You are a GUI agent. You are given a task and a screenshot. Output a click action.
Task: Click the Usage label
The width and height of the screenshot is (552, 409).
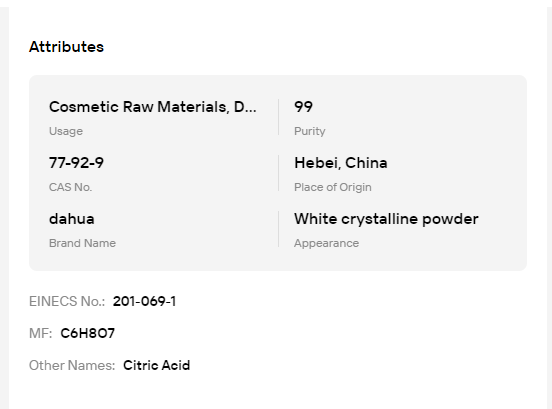click(66, 131)
